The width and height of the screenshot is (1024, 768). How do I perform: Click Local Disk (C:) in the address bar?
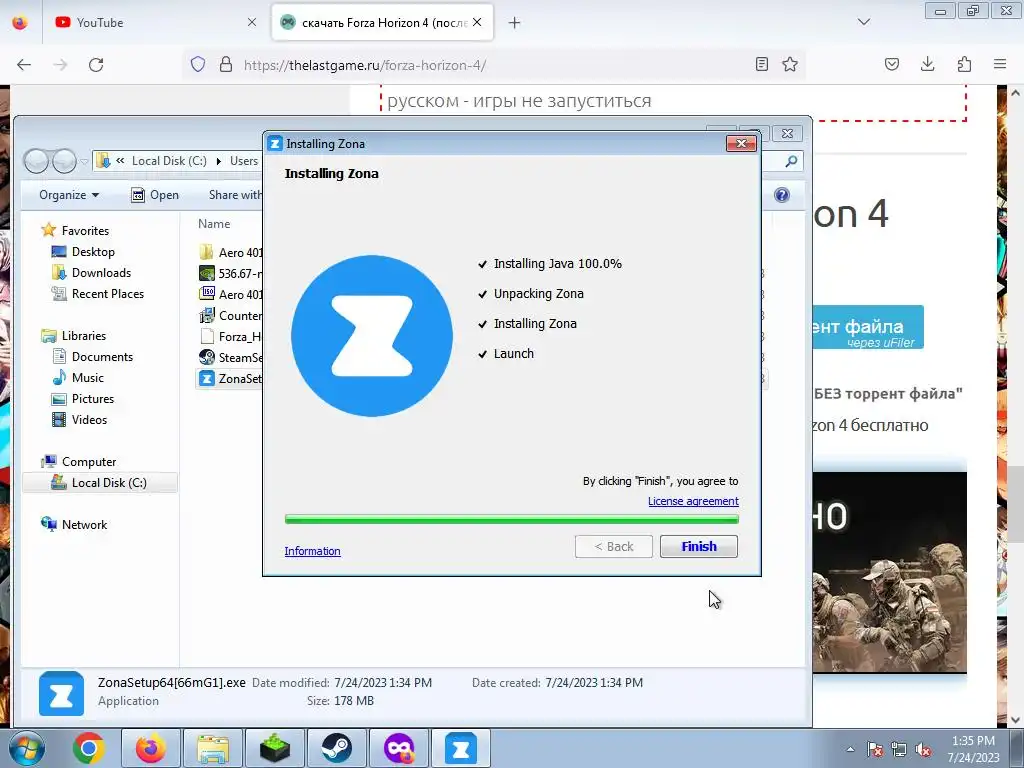[x=169, y=161]
